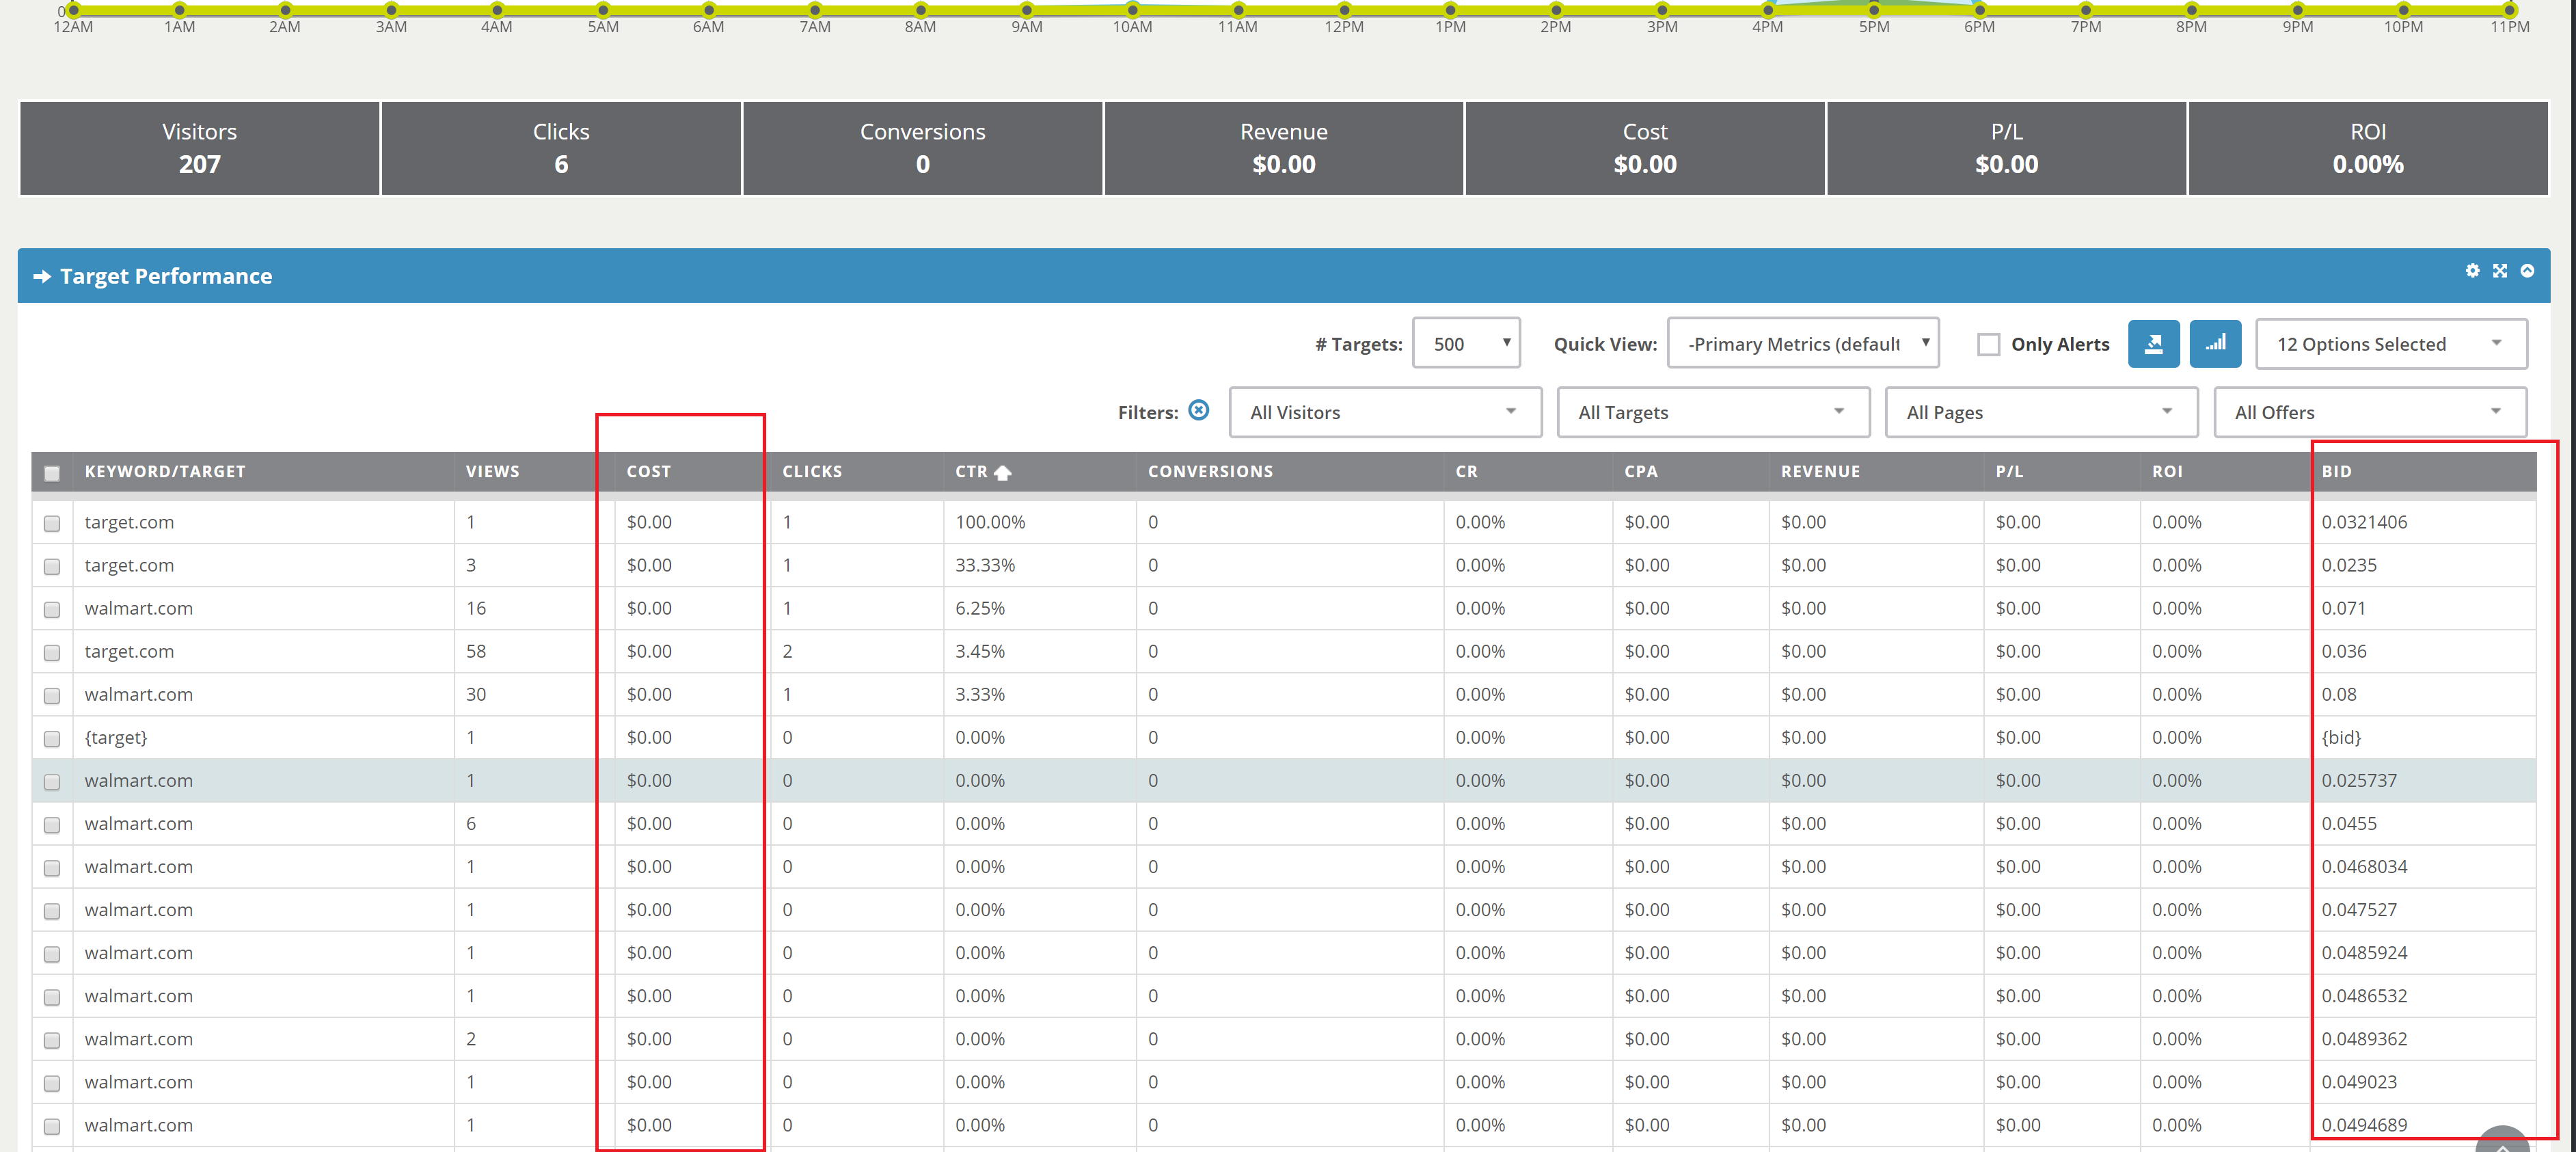Toggle the select-all checkbox in table header
Viewport: 2576px width, 1152px height.
52,473
